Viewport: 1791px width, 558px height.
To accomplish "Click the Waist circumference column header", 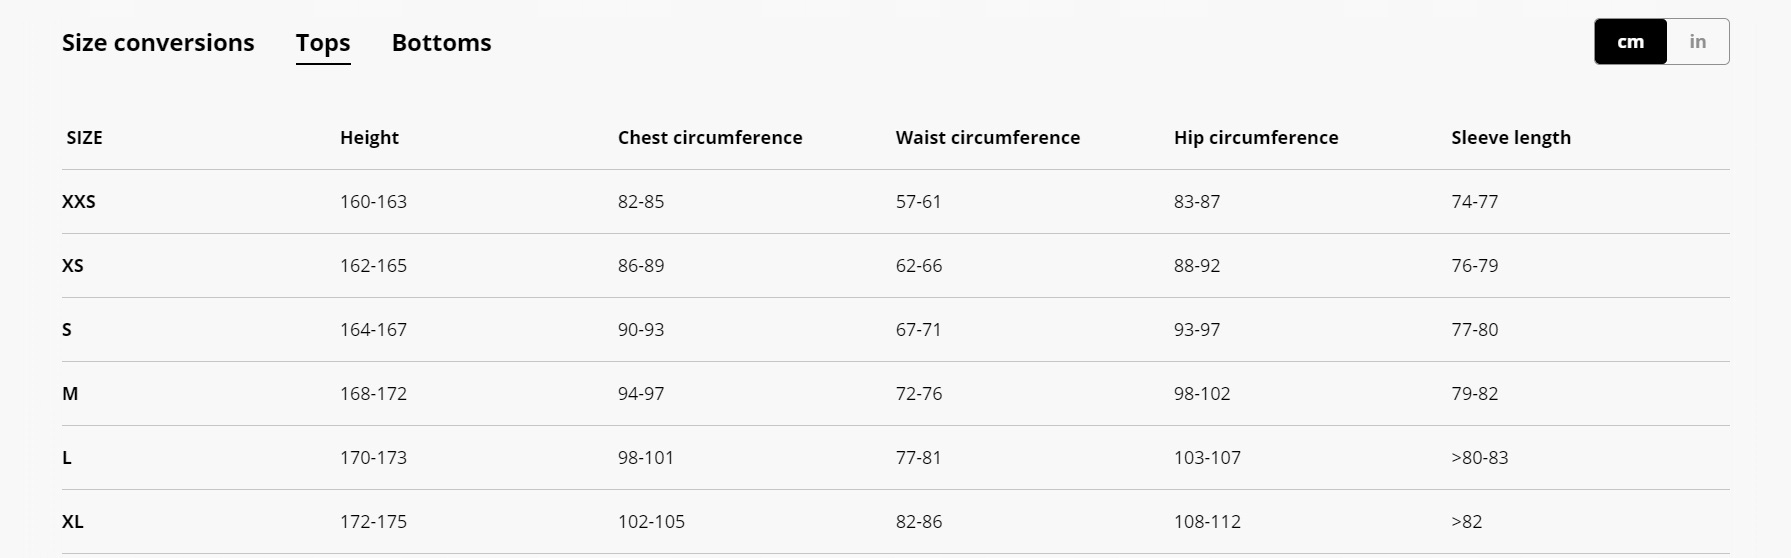I will click(x=988, y=138).
